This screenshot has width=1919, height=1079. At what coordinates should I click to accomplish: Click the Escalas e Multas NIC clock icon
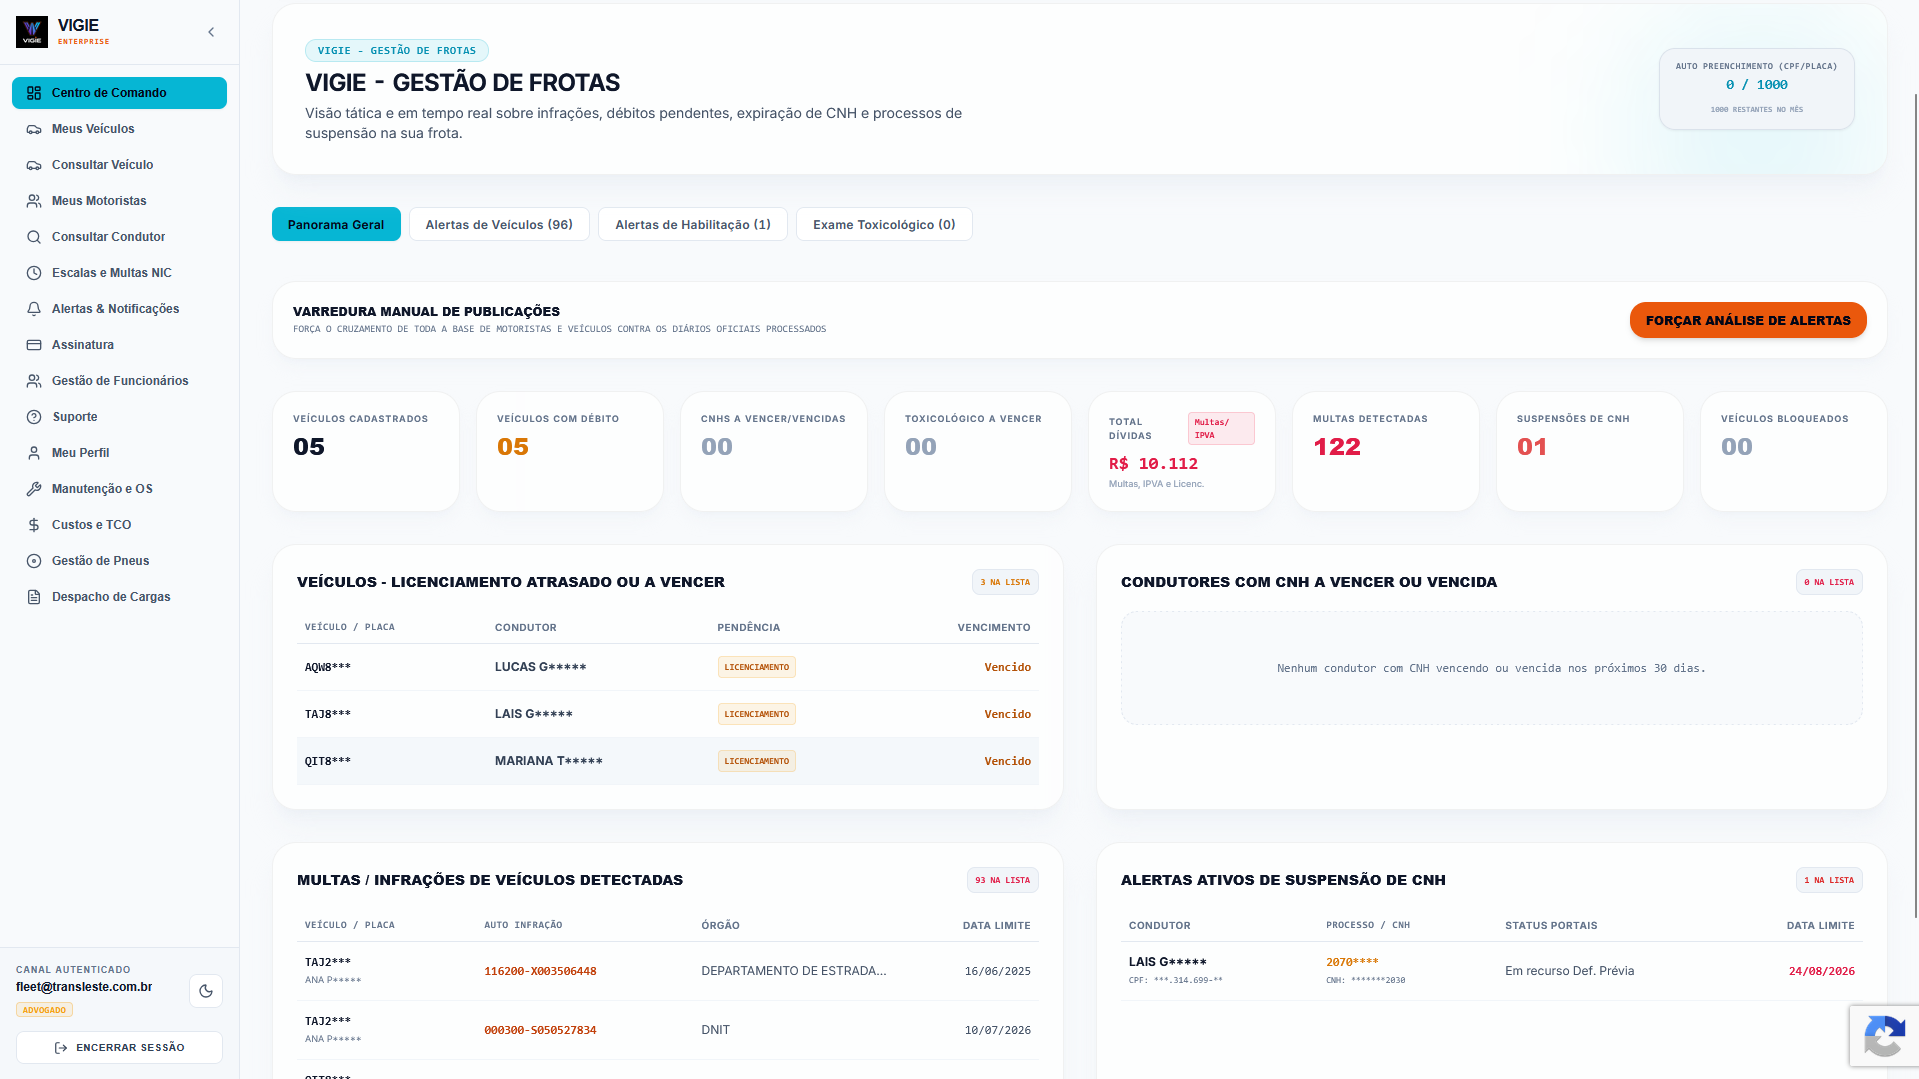pyautogui.click(x=34, y=273)
